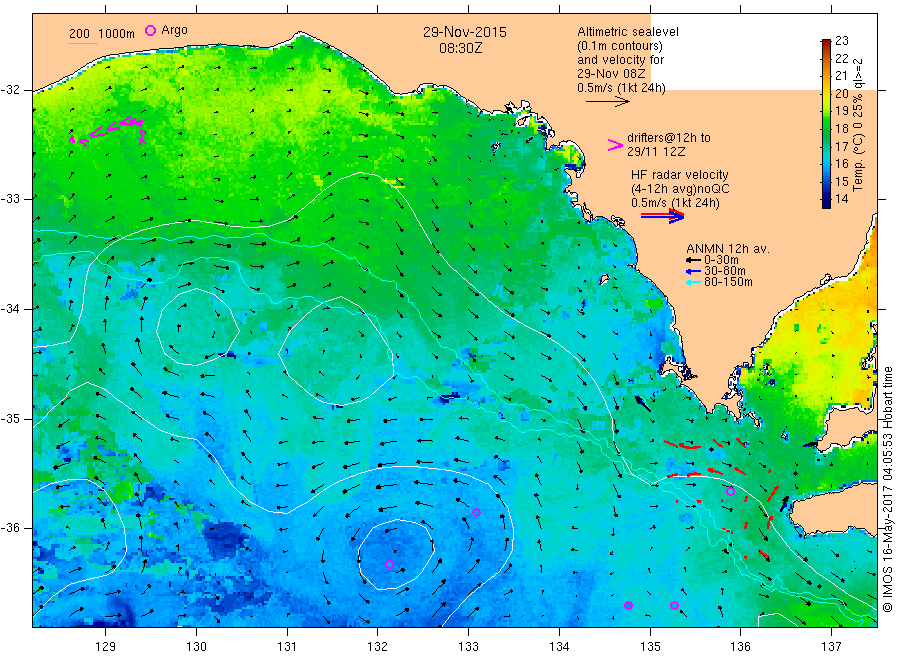The width and height of the screenshot is (900, 660).
Task: Click the '0-30m' depth label
Action: (721, 260)
